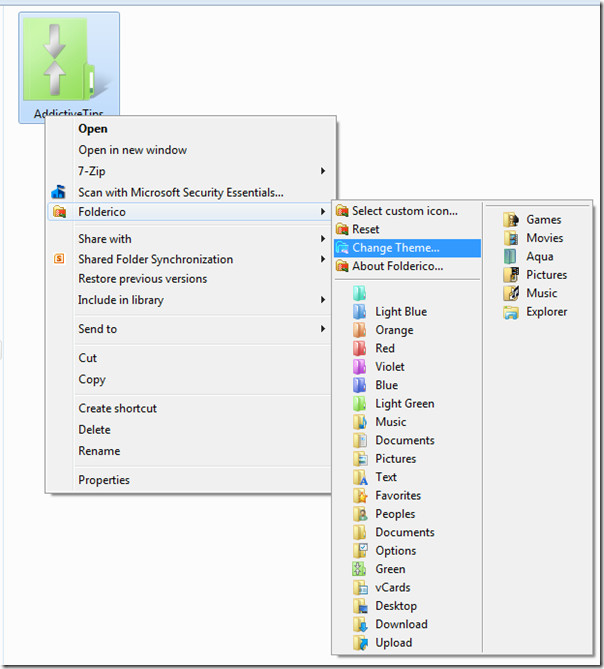This screenshot has height=669, width=604.
Task: Click the Documents label below Peoples
Action: click(x=405, y=532)
